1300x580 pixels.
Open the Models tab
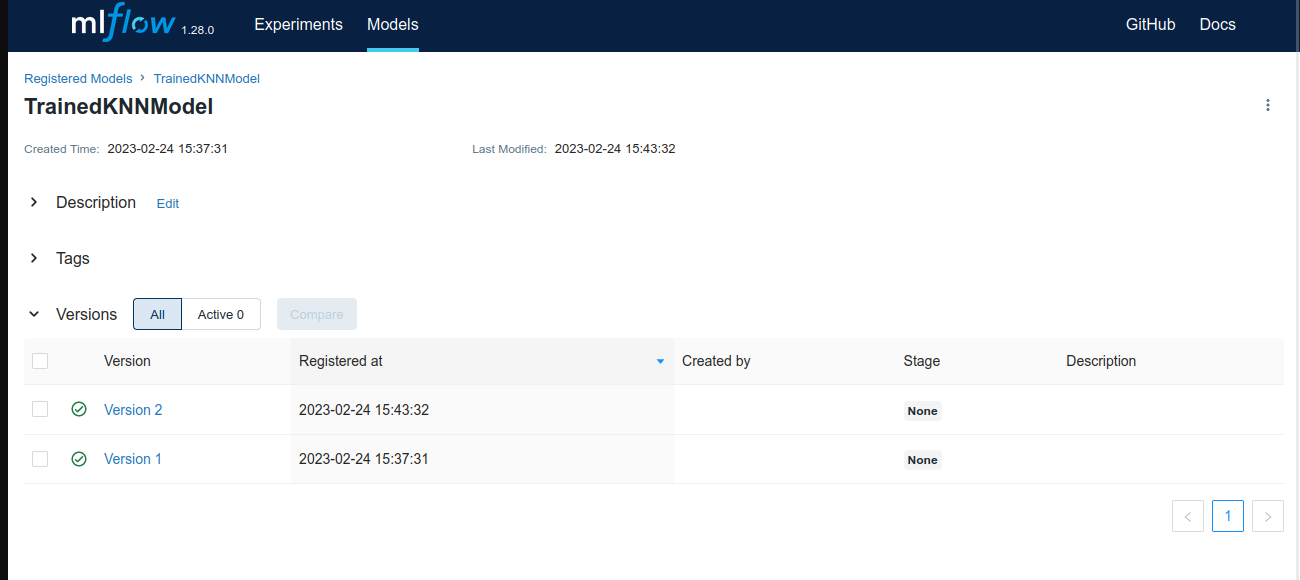392,25
